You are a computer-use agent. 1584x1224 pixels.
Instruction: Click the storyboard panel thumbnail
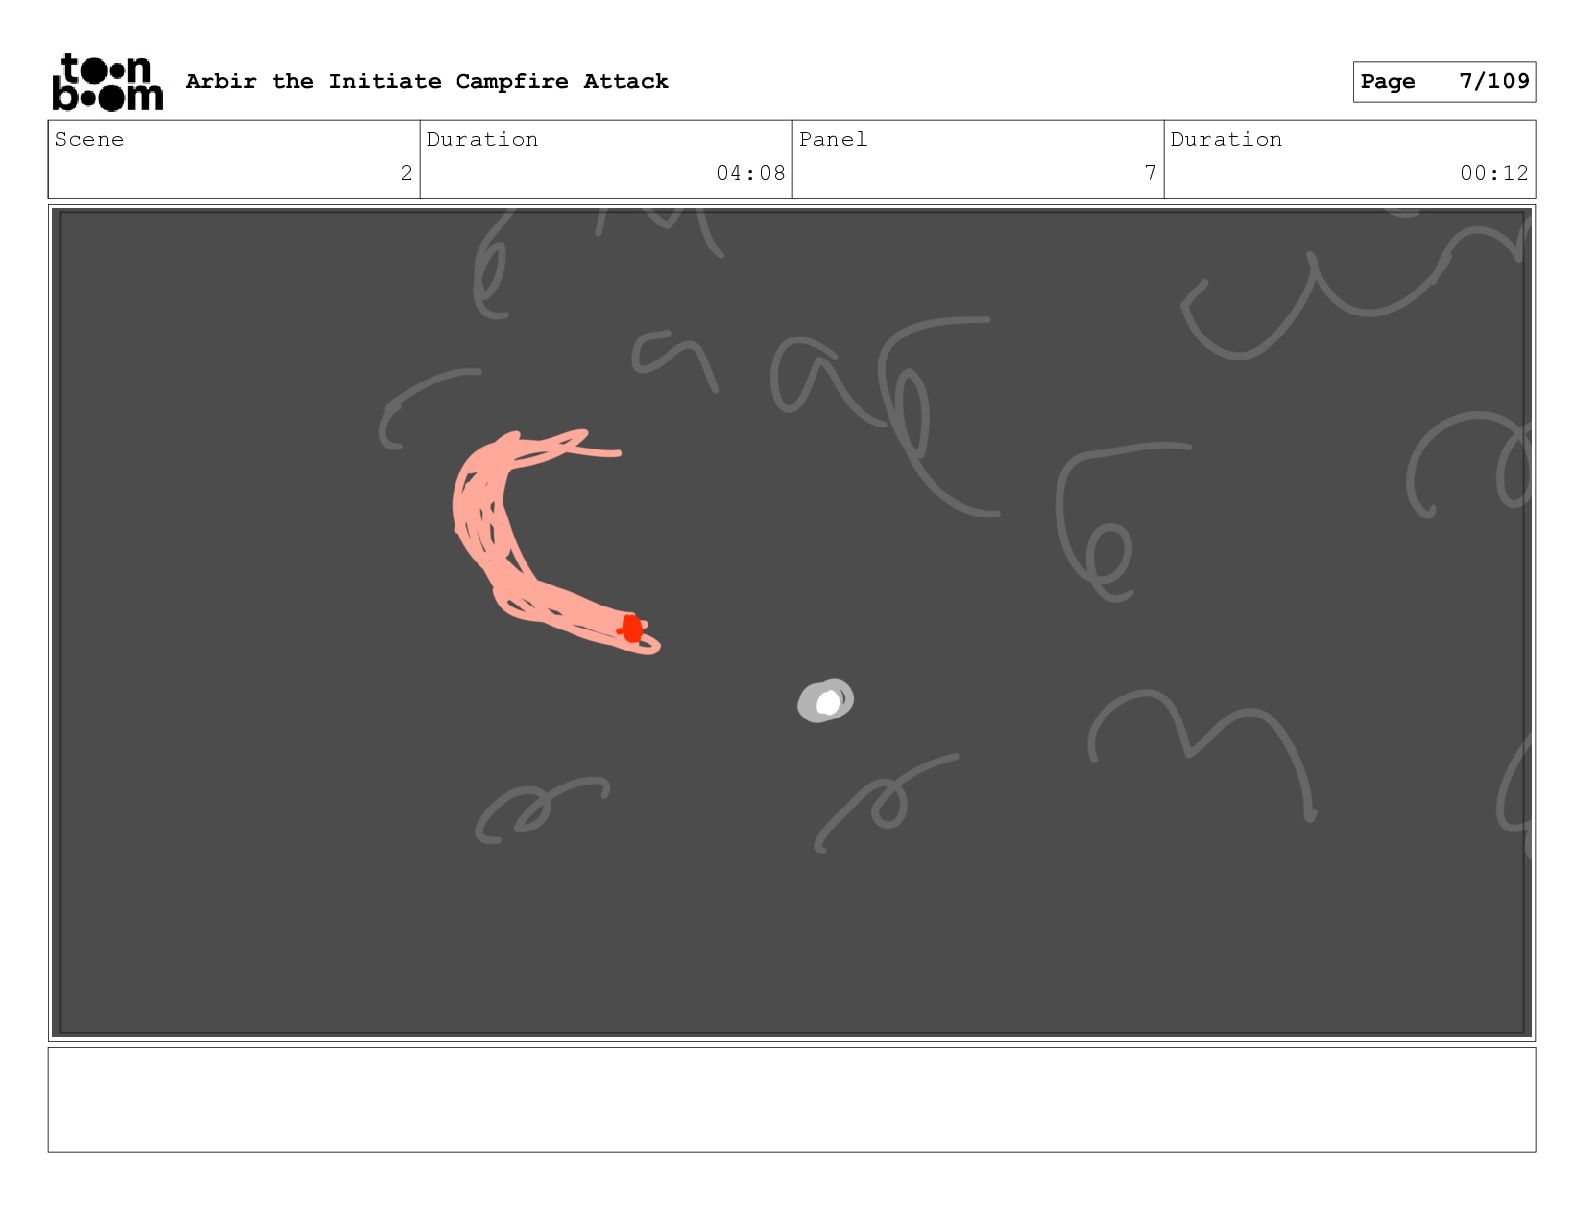792,622
